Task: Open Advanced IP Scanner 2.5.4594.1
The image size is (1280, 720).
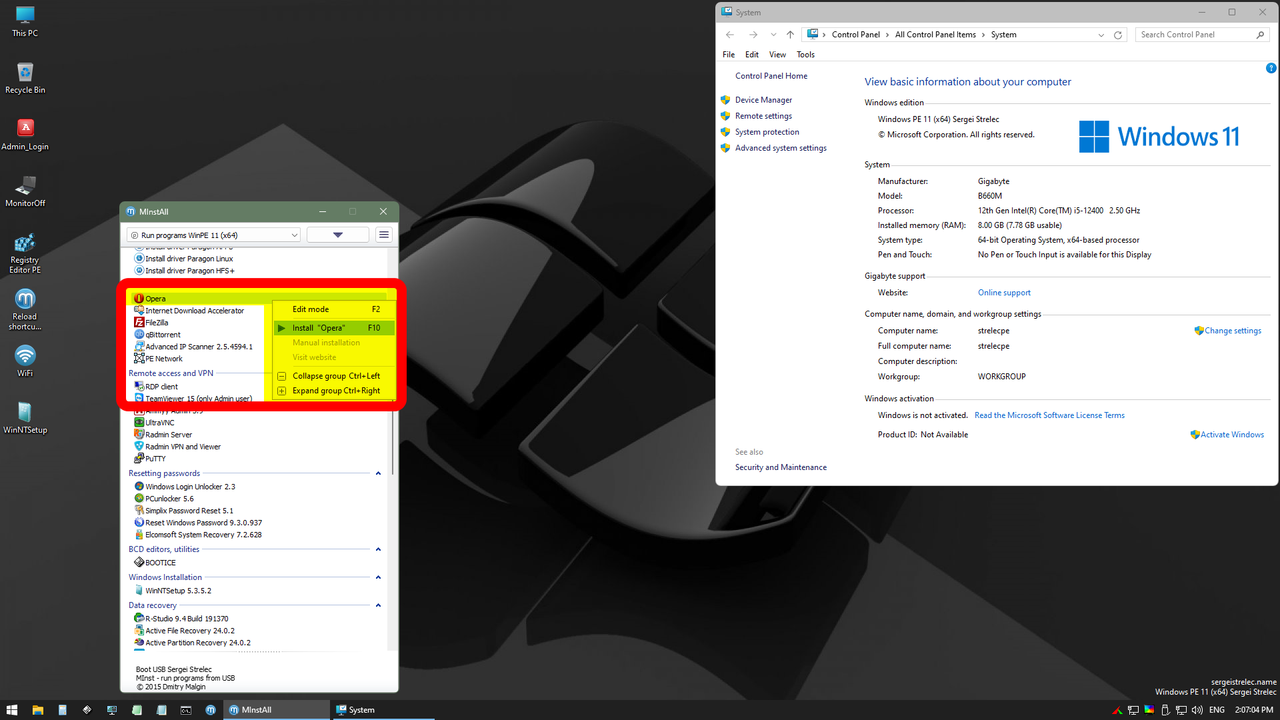Action: [137, 346]
